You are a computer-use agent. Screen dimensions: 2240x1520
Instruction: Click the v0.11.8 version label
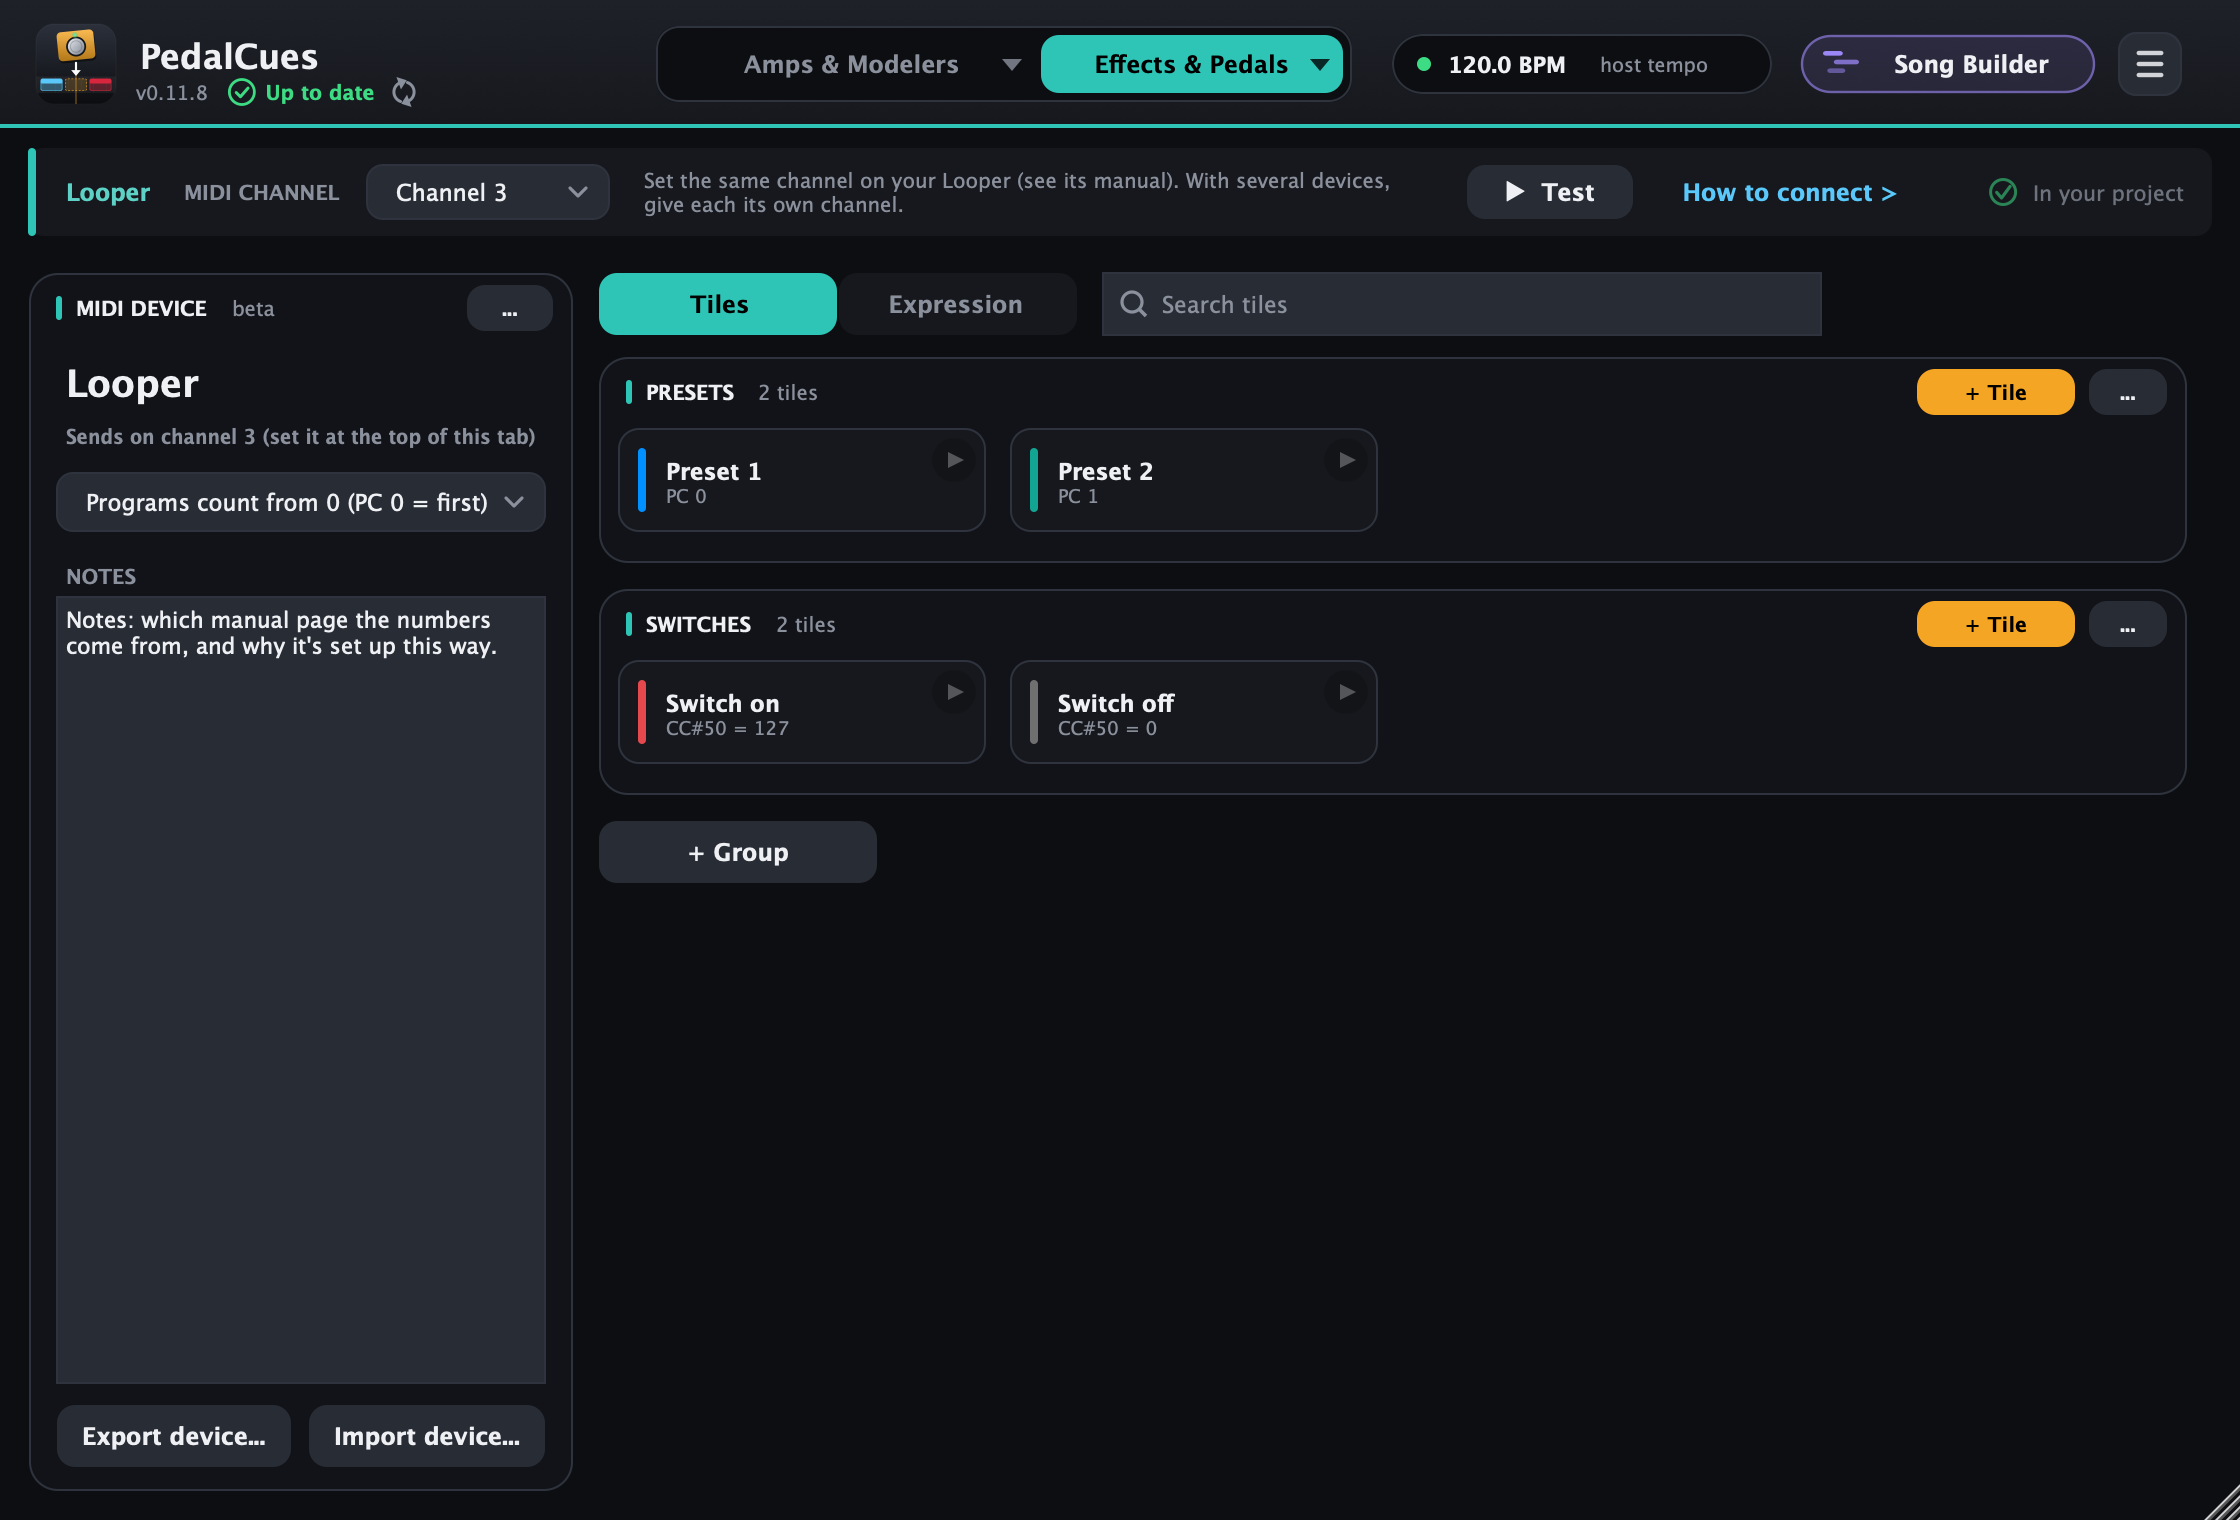pos(171,93)
